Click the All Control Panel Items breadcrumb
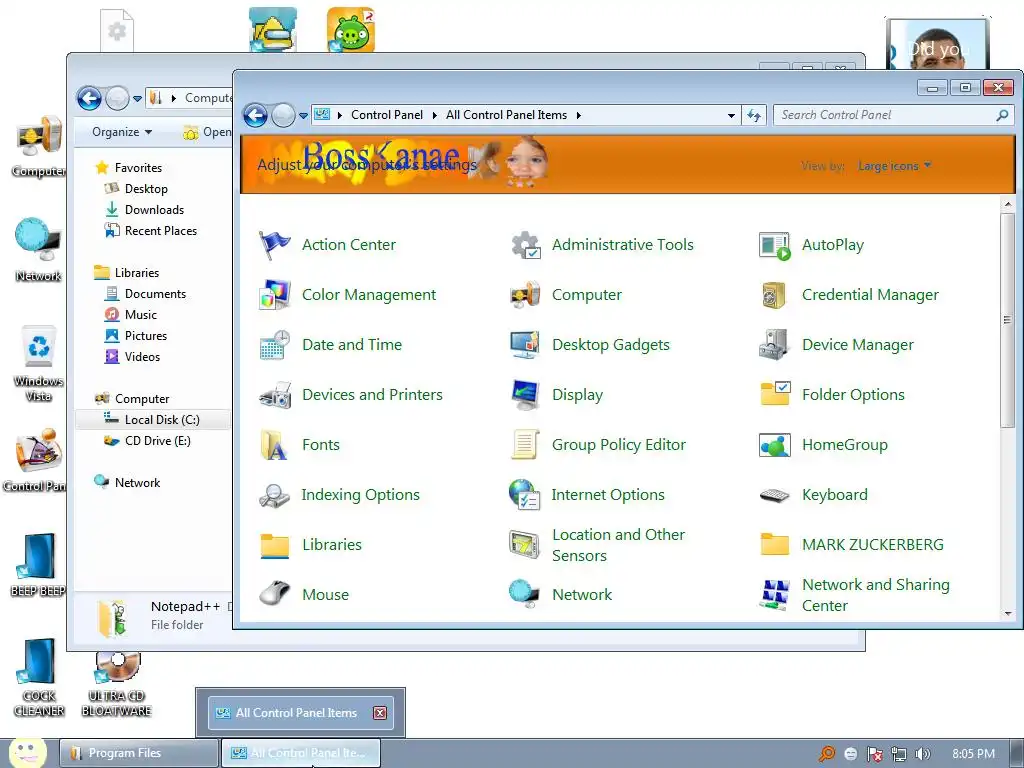The width and height of the screenshot is (1024, 768). [x=506, y=115]
